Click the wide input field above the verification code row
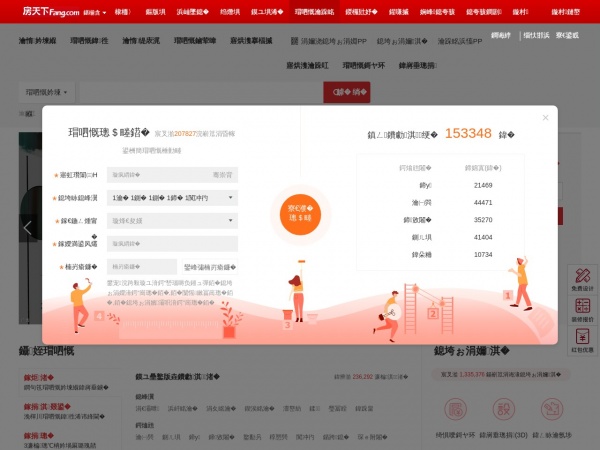The width and height of the screenshot is (600, 450). [172, 244]
